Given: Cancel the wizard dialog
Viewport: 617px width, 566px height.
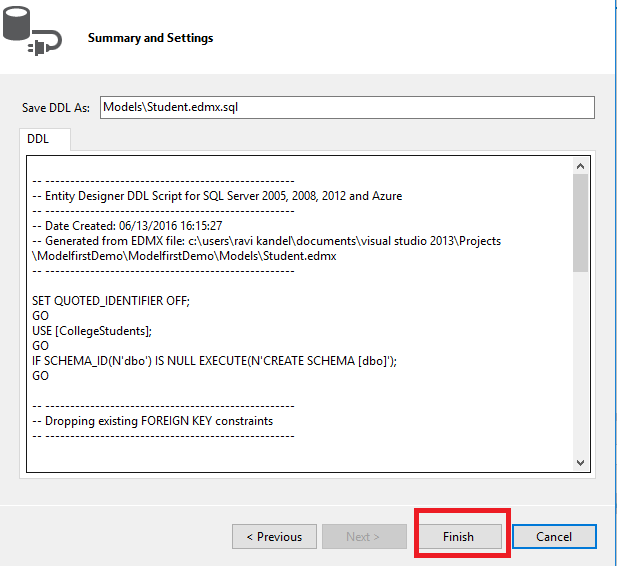Looking at the screenshot, I should [554, 537].
